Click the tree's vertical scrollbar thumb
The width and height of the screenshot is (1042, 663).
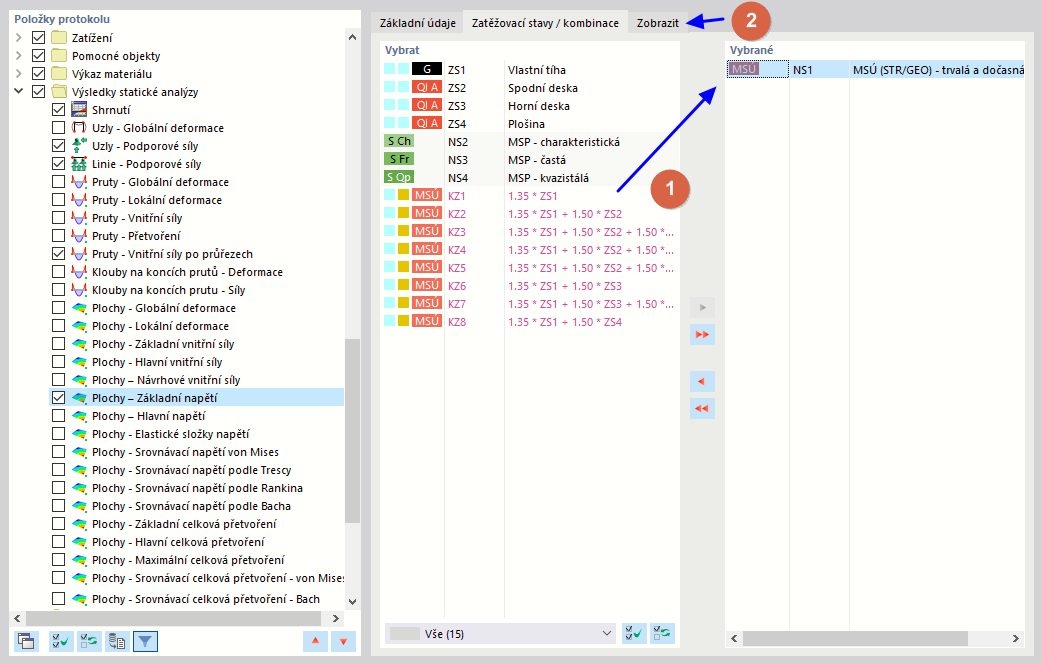pyautogui.click(x=352, y=430)
